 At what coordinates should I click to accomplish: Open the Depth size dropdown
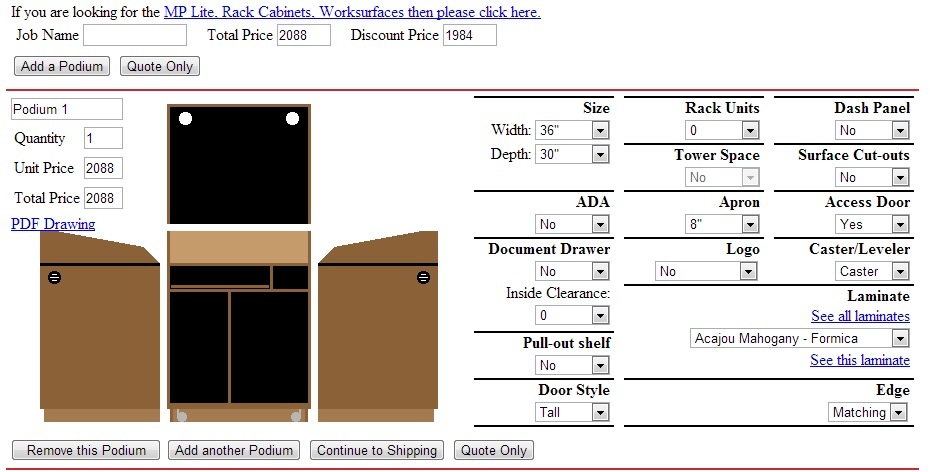point(572,154)
